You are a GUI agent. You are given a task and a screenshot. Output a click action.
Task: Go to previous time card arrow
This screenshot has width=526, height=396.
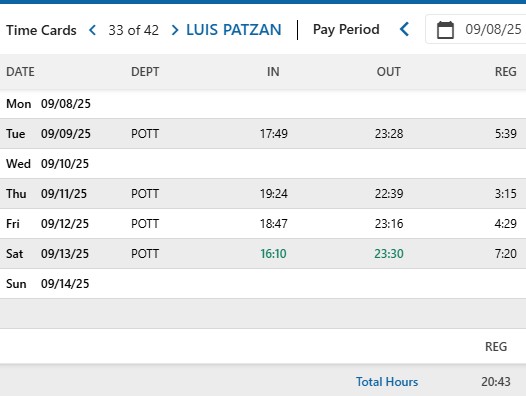[93, 30]
